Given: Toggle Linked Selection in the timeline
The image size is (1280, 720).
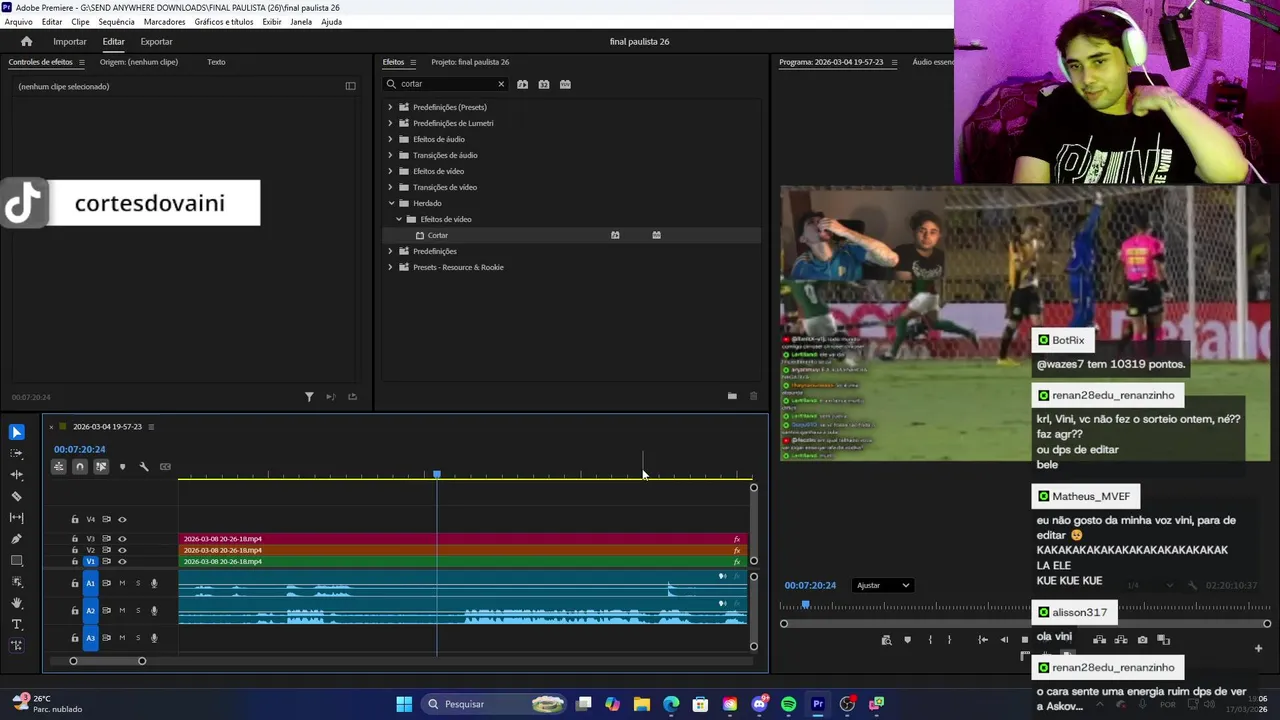Looking at the screenshot, I should [101, 467].
